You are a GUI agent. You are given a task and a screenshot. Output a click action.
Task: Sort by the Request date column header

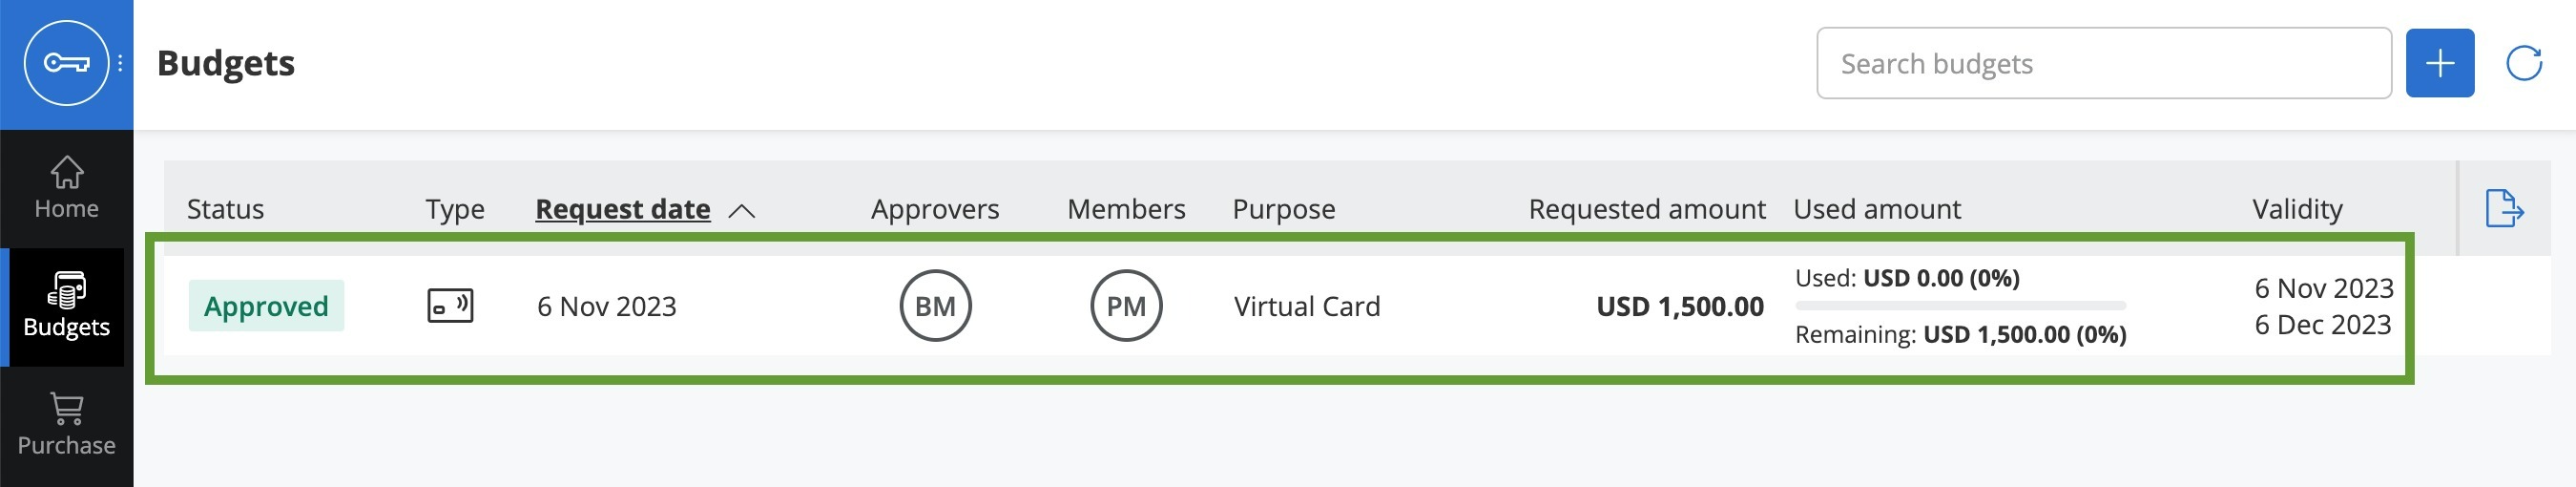point(623,209)
